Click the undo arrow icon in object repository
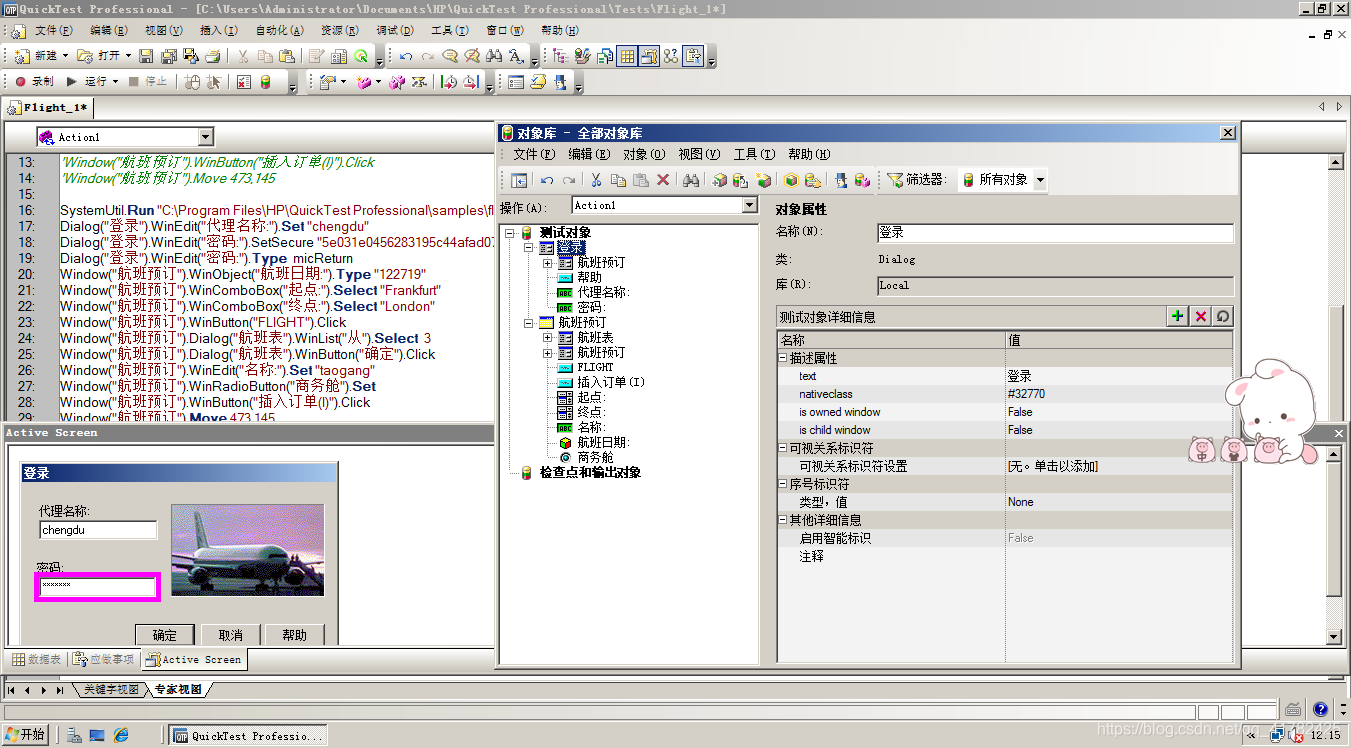Image resolution: width=1351 pixels, height=748 pixels. click(x=546, y=182)
